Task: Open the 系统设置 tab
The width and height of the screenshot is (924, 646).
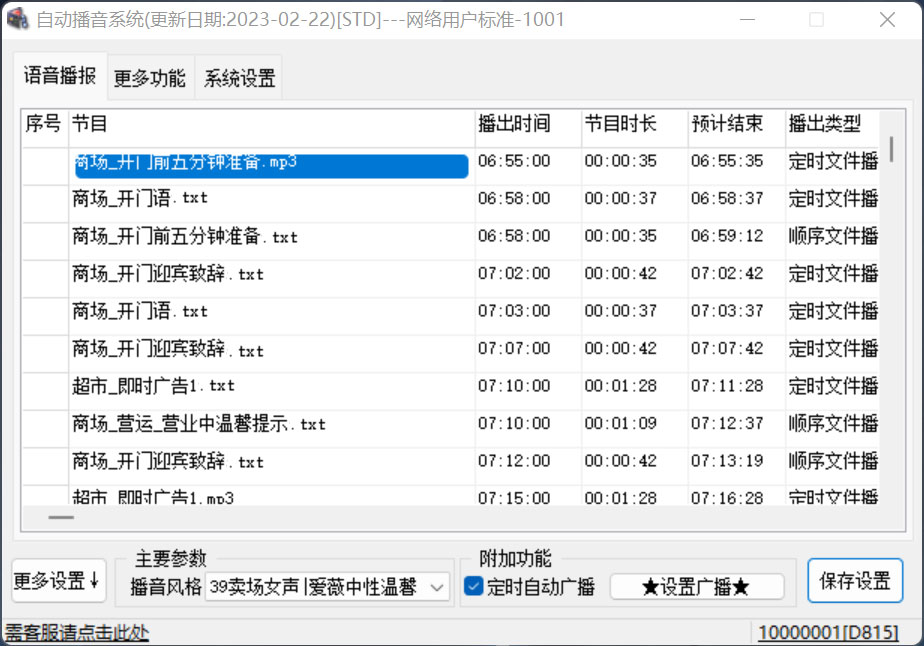Action: coord(239,78)
